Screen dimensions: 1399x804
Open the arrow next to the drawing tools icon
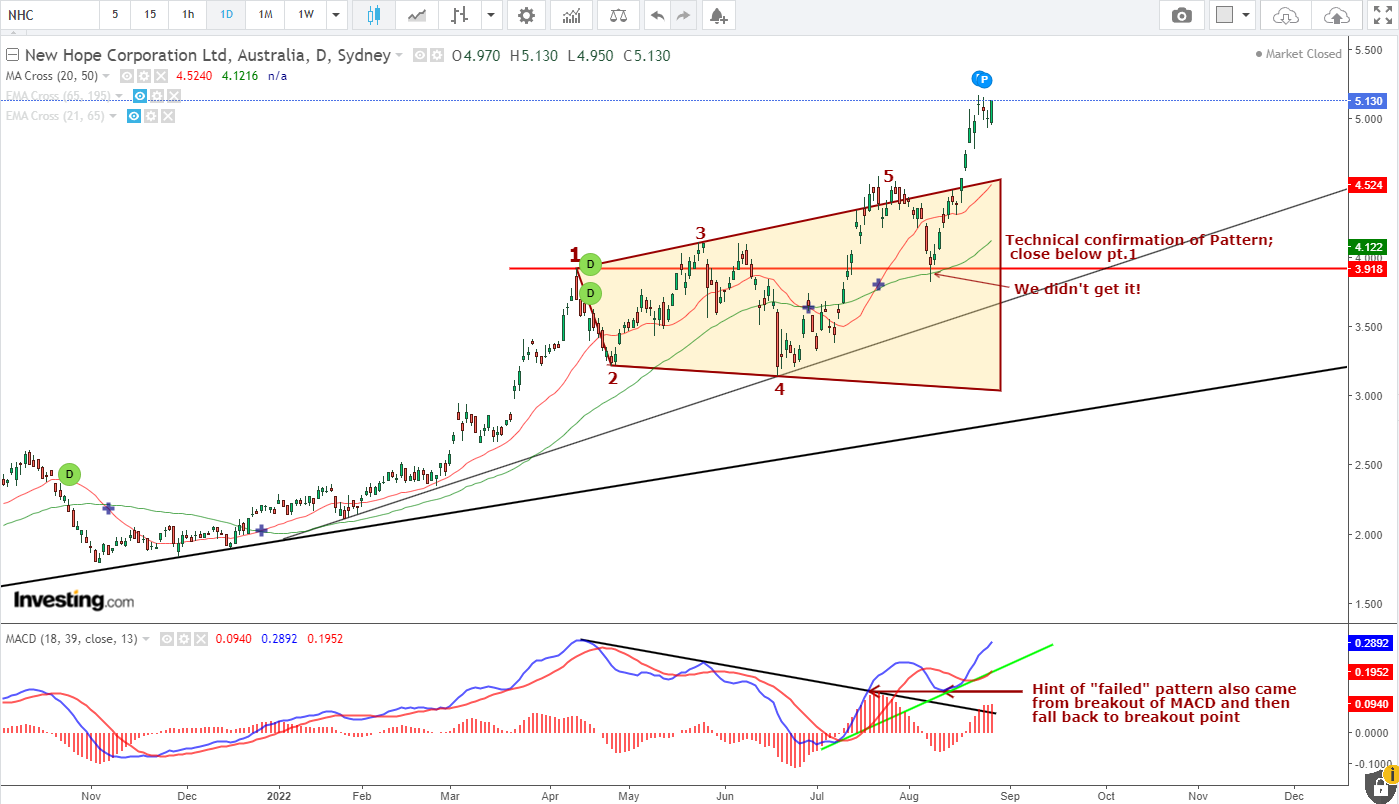(x=490, y=15)
